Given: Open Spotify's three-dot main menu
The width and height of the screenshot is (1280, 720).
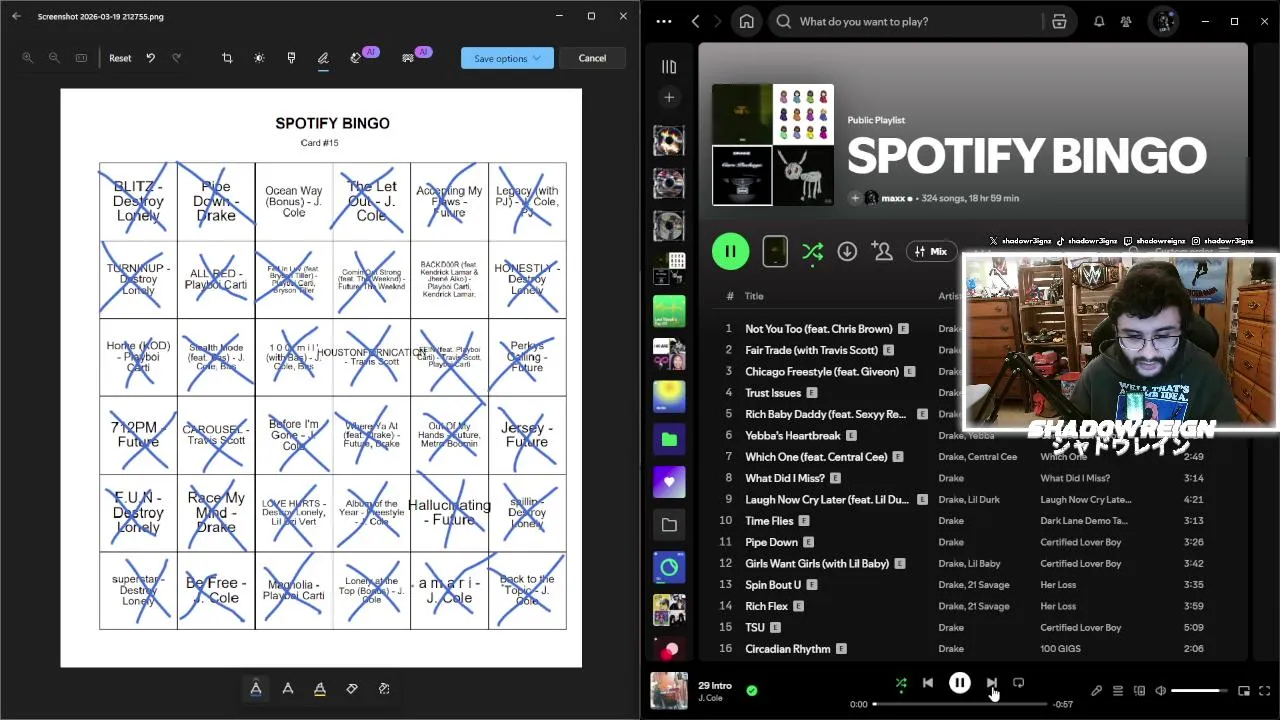Looking at the screenshot, I should (x=664, y=21).
